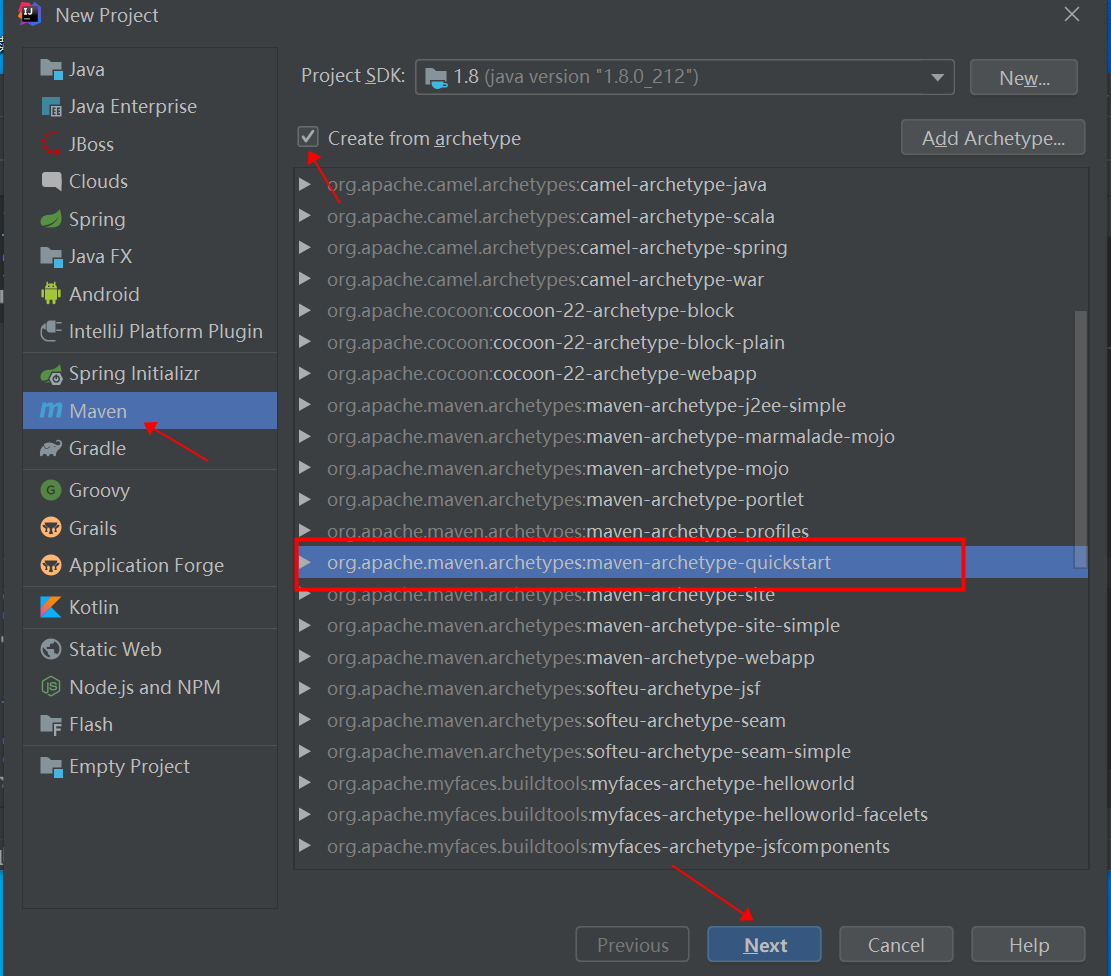
Task: Click the IntelliJ IDEA logo in title bar
Action: click(29, 14)
